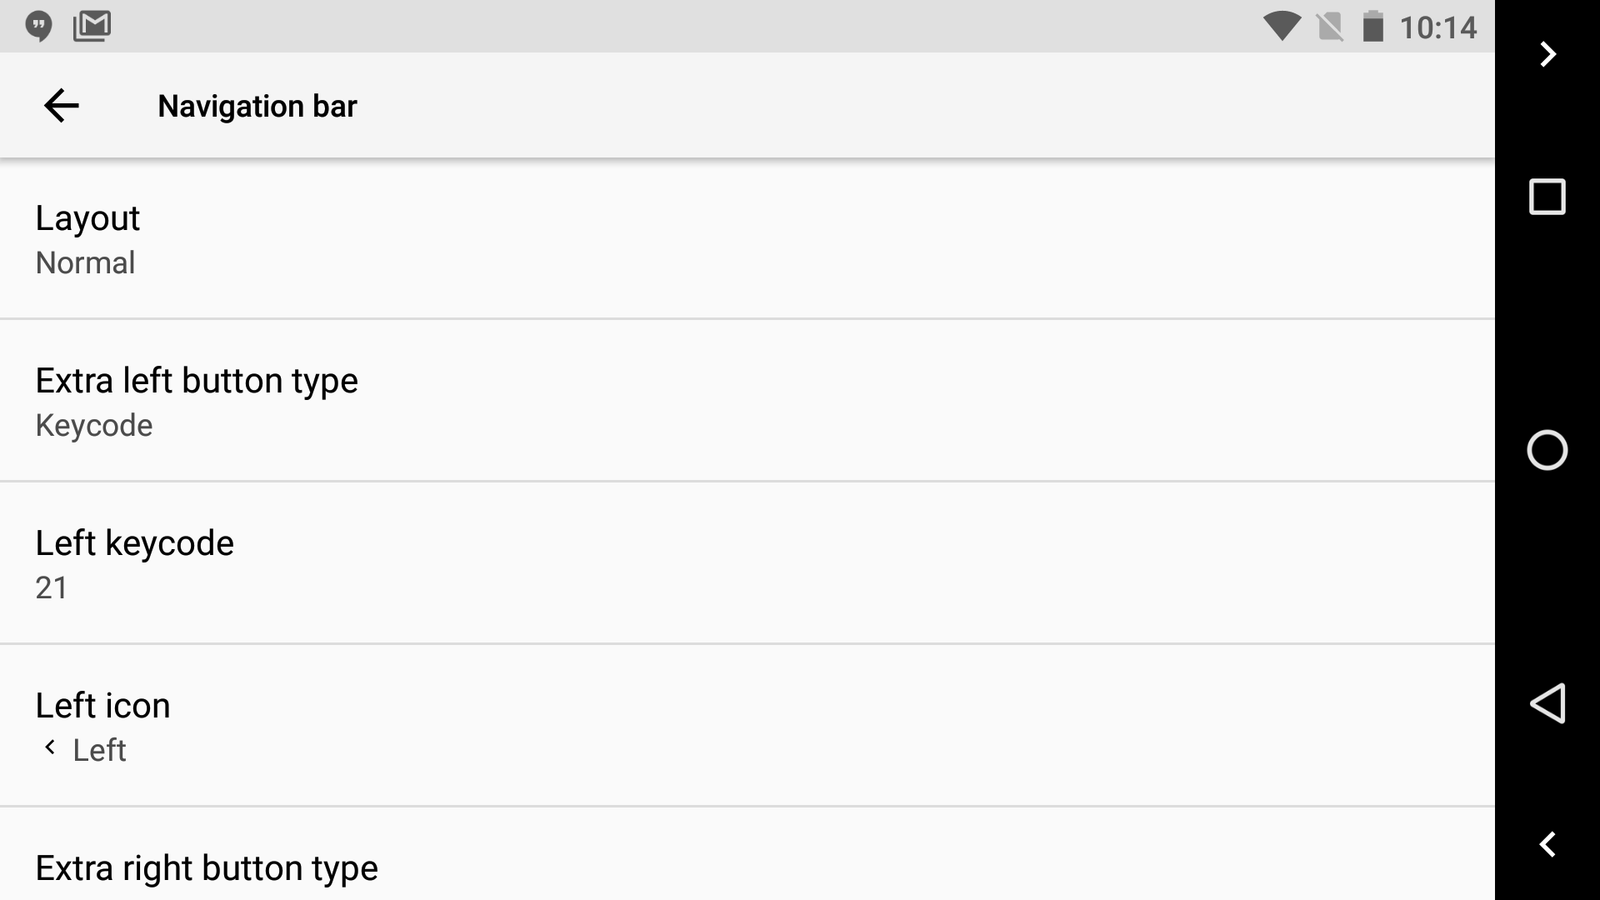Edit the Left keycode value
The height and width of the screenshot is (900, 1600).
pyautogui.click(x=747, y=564)
